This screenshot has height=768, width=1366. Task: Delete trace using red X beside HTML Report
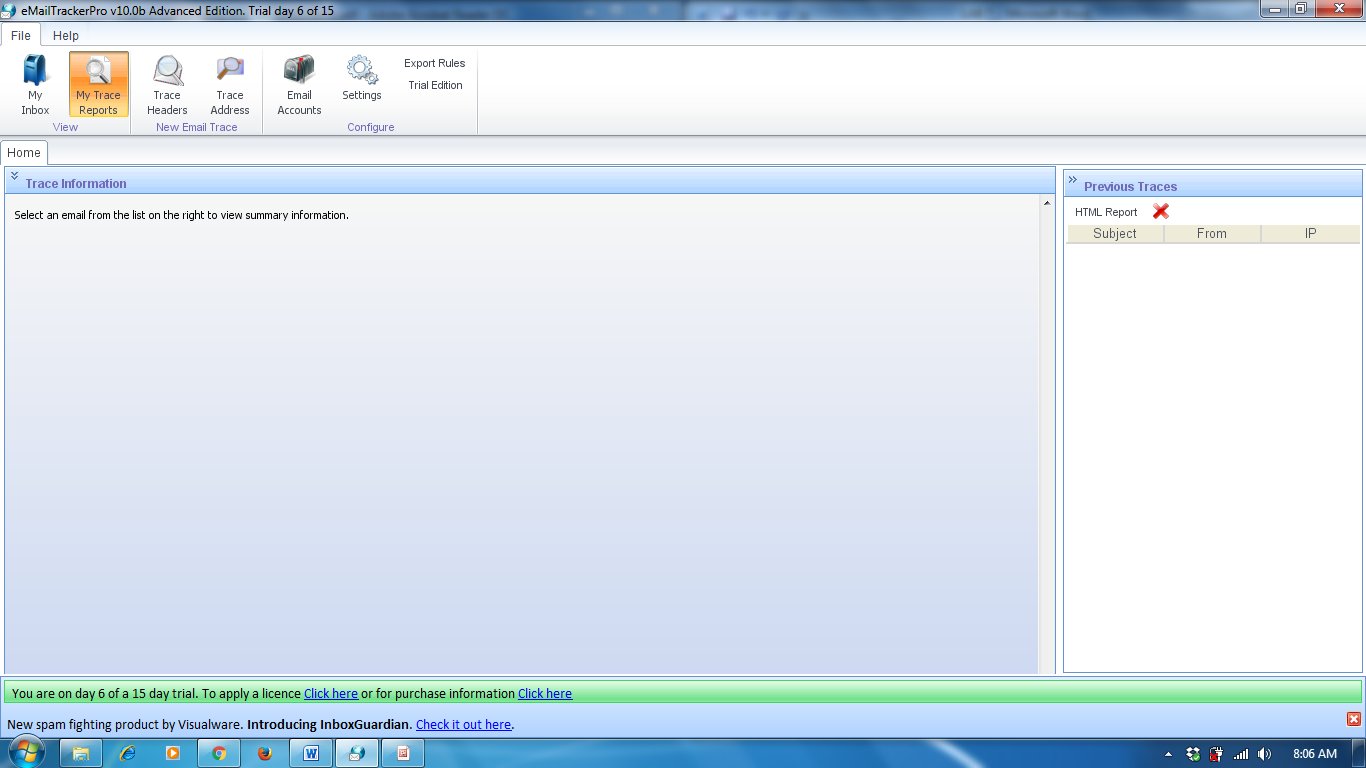pos(1159,211)
